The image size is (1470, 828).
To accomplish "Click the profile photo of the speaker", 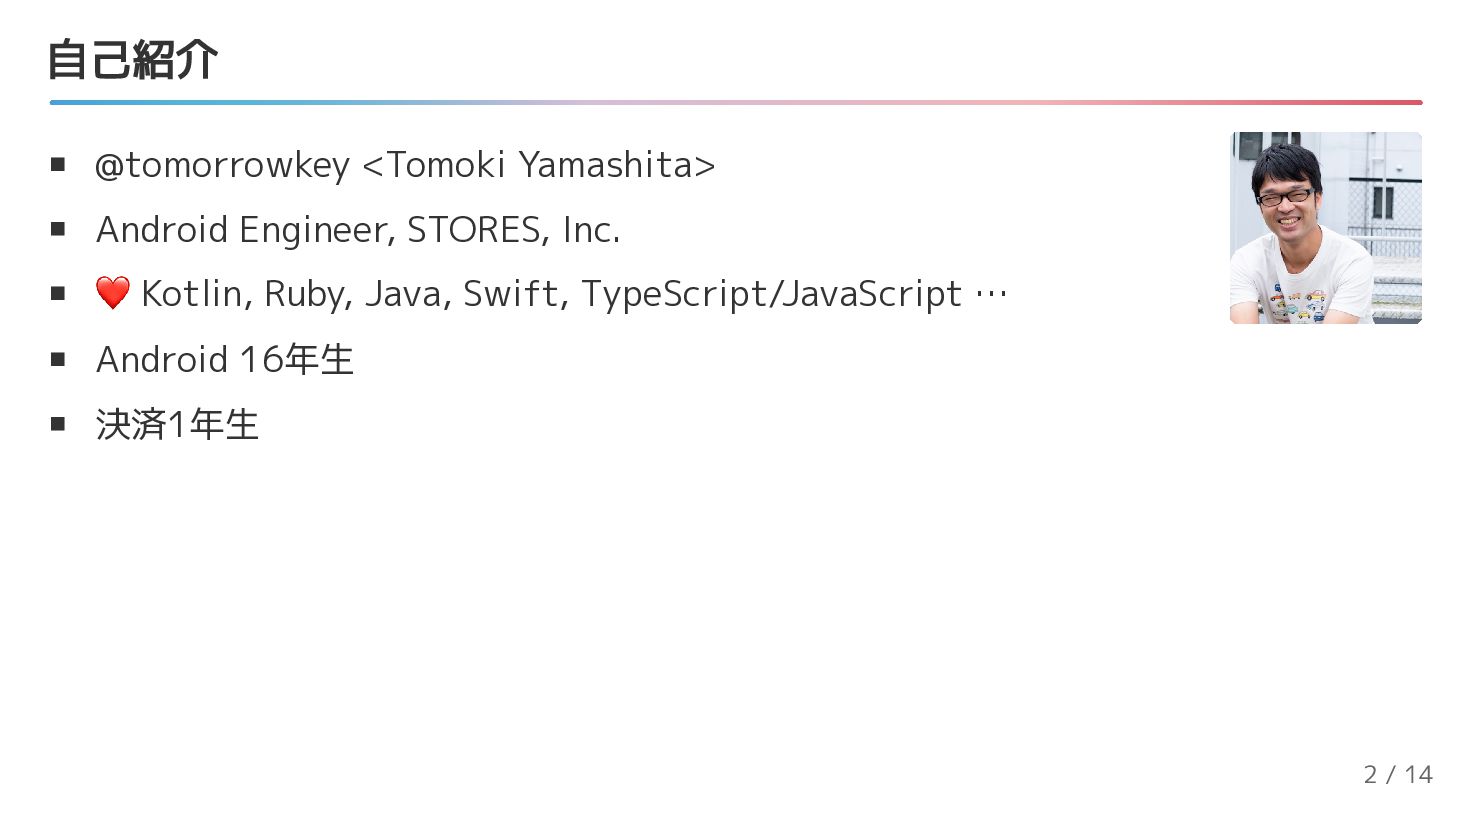I will tap(1325, 228).
